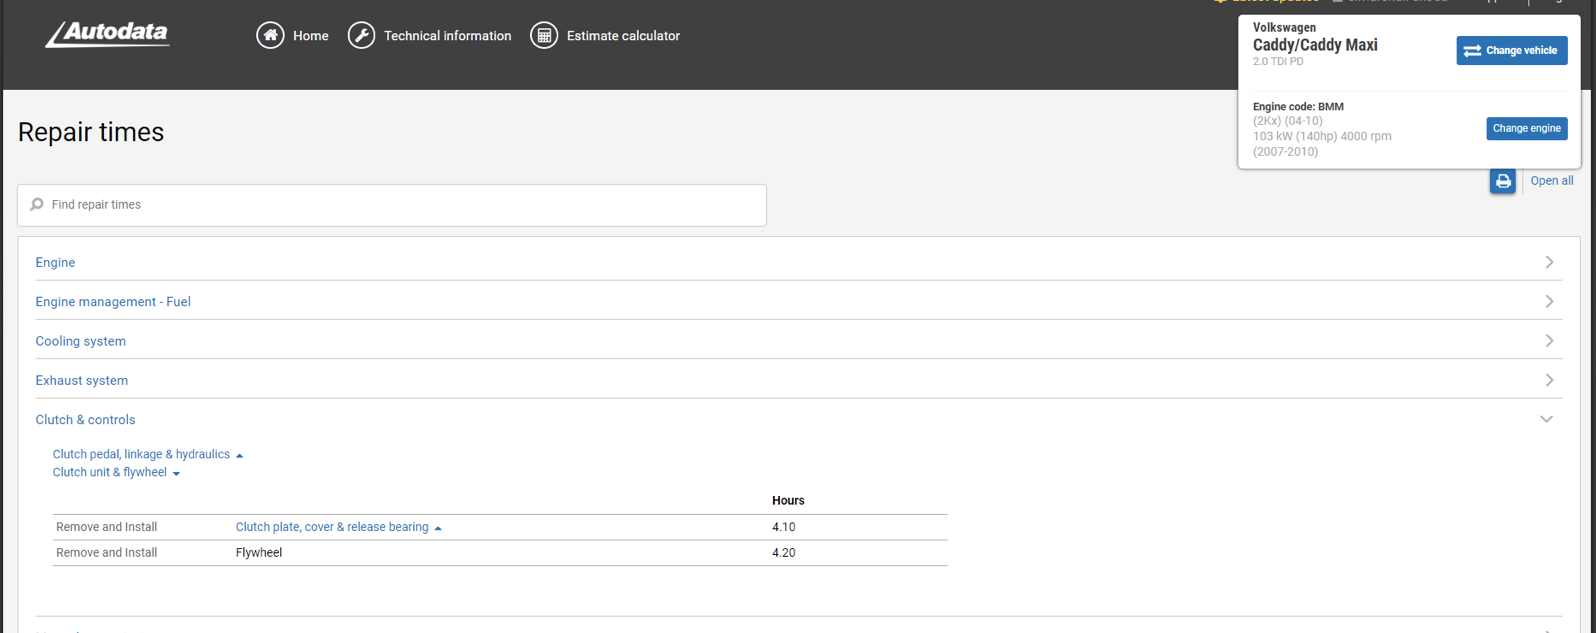This screenshot has height=633, width=1596.
Task: Click the magnifier icon in search box
Action: (x=37, y=205)
